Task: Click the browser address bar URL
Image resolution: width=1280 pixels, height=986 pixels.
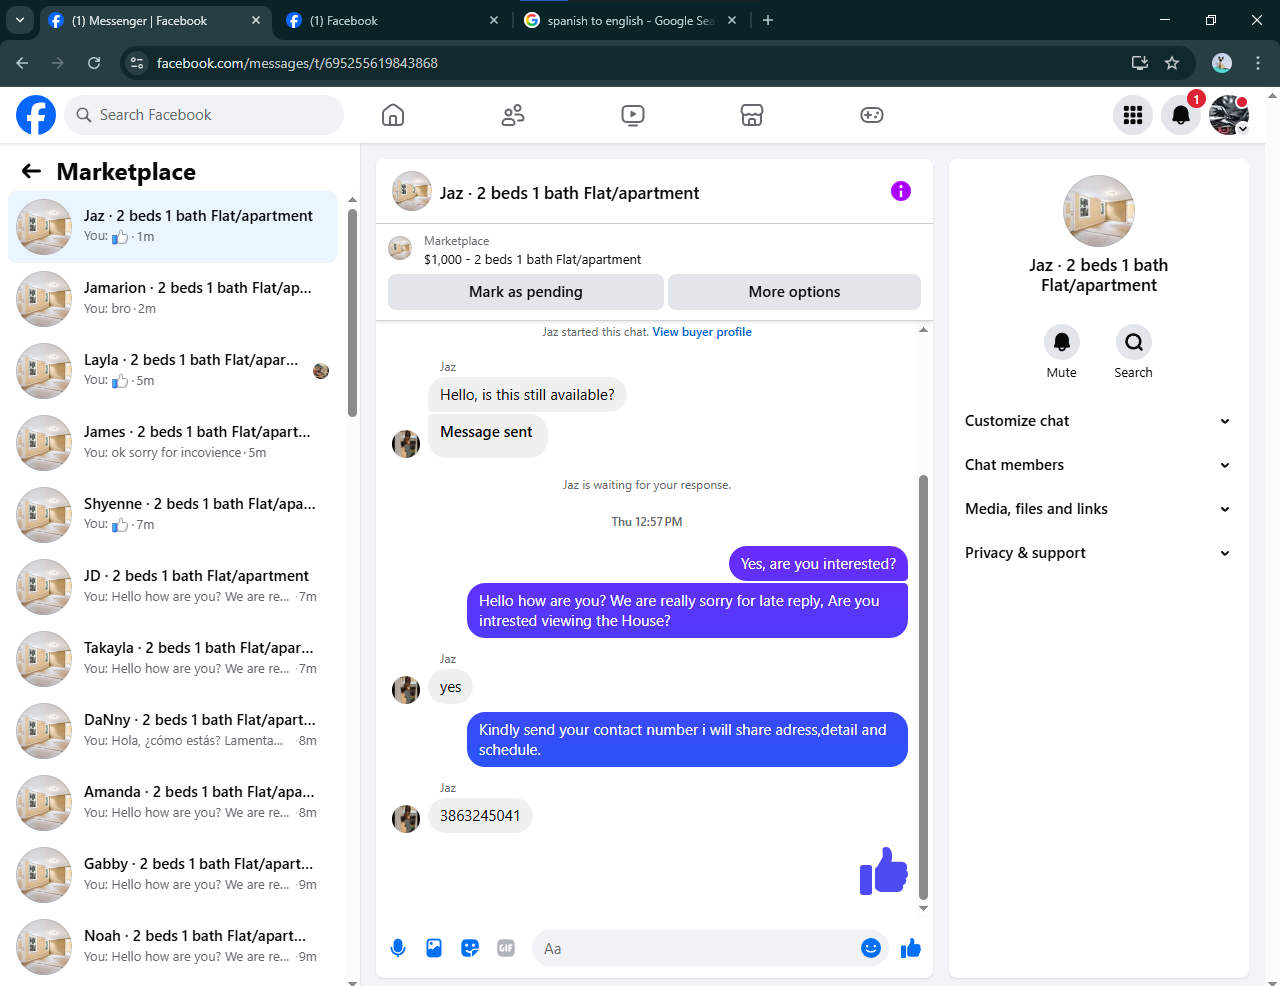Action: click(297, 63)
